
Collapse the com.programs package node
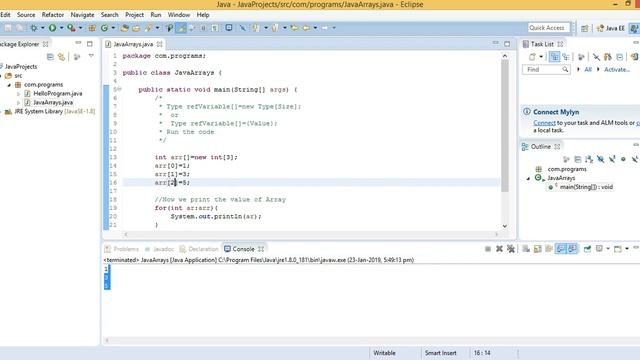click(x=9, y=85)
